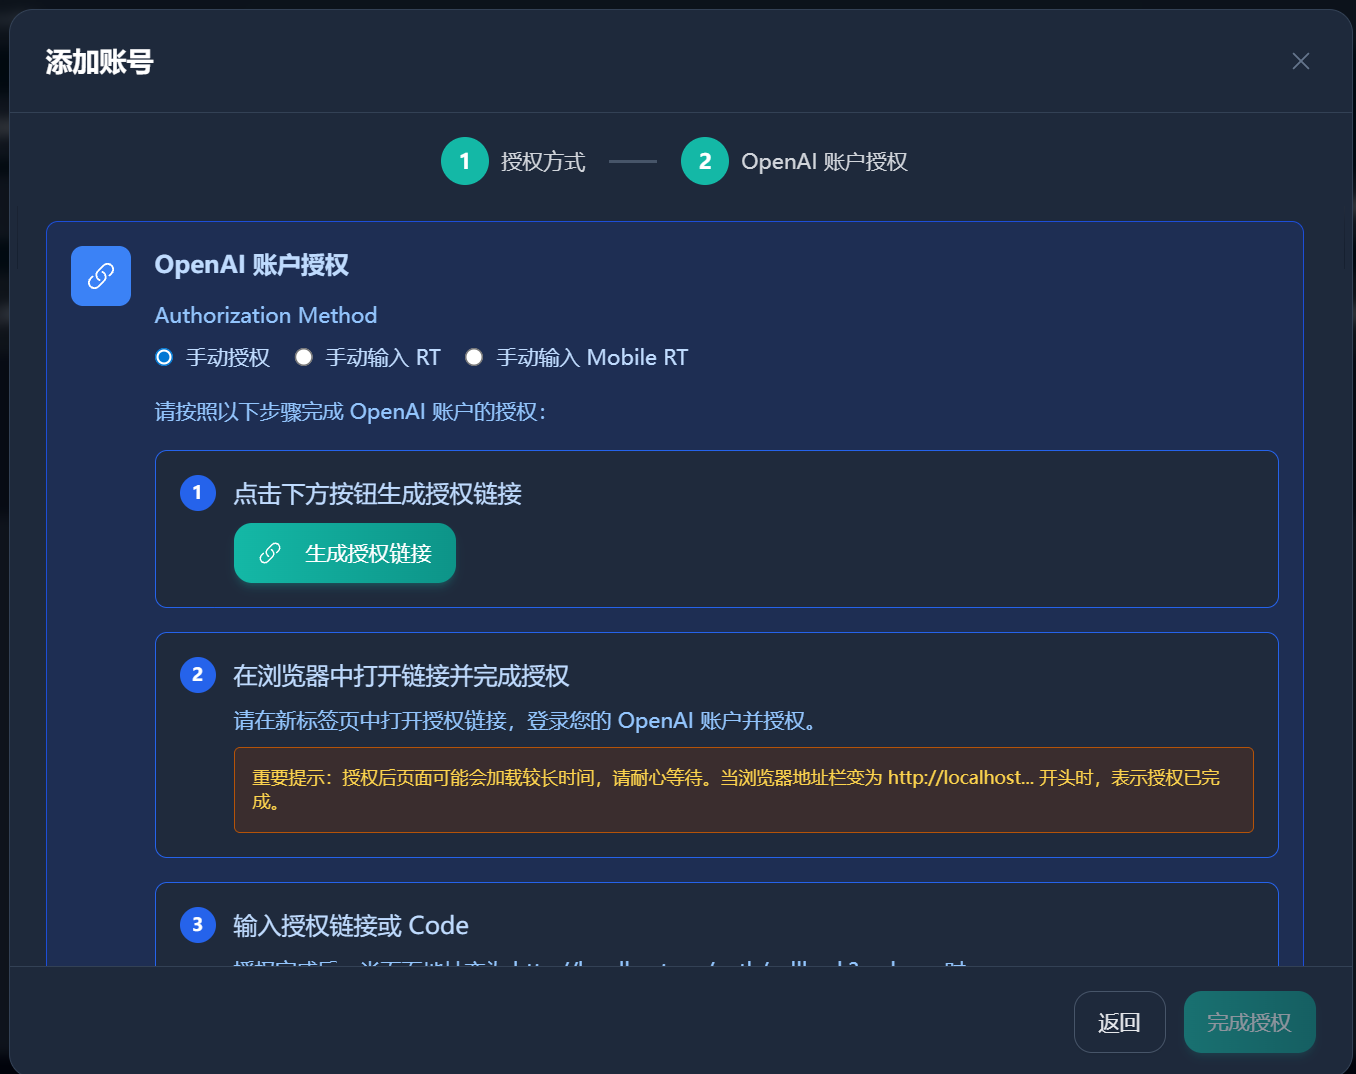Click the 点击下方按钮生成授权链接 heading
The height and width of the screenshot is (1074, 1356).
coord(377,494)
